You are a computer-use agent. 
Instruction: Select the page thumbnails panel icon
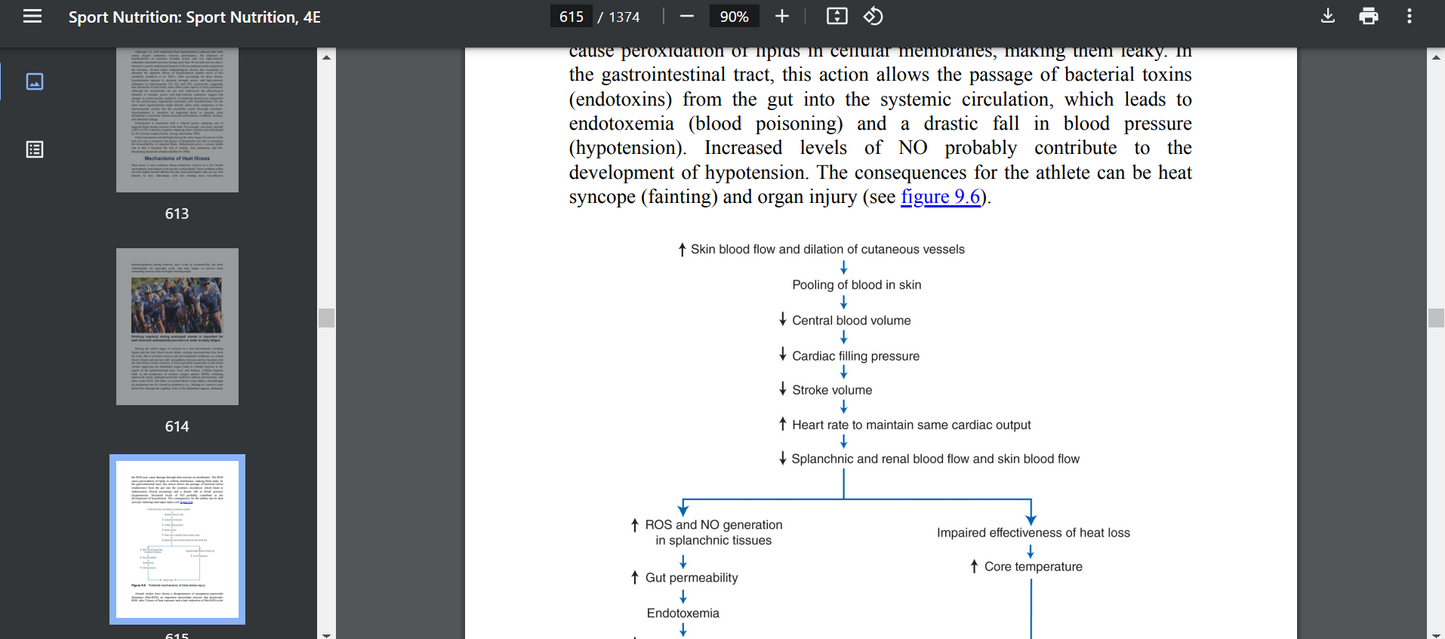(33, 81)
